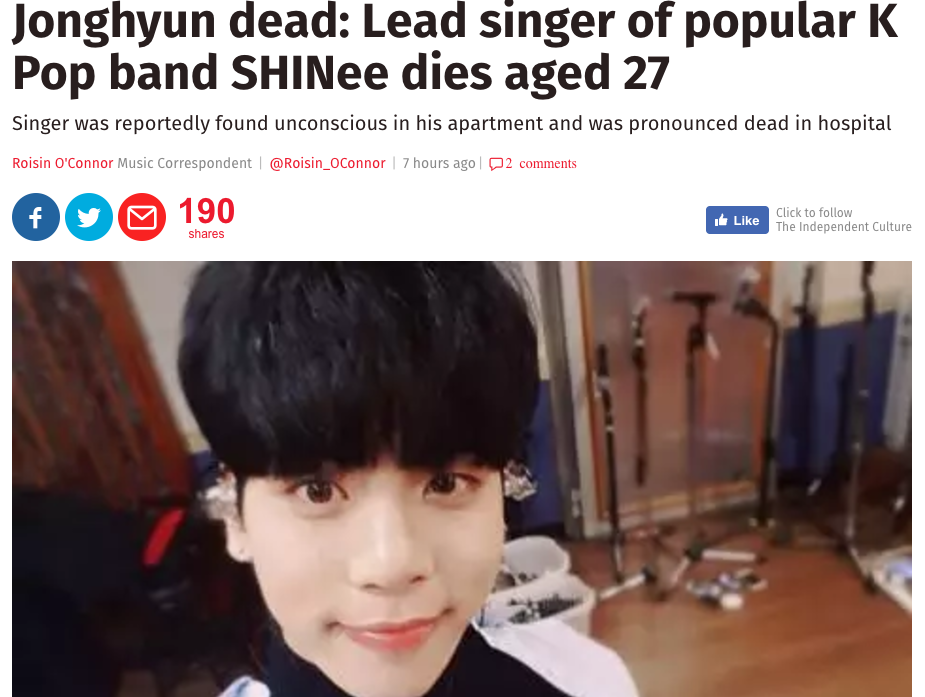The width and height of the screenshot is (925, 697).
Task: Click The Independent Culture page name
Action: (x=844, y=227)
